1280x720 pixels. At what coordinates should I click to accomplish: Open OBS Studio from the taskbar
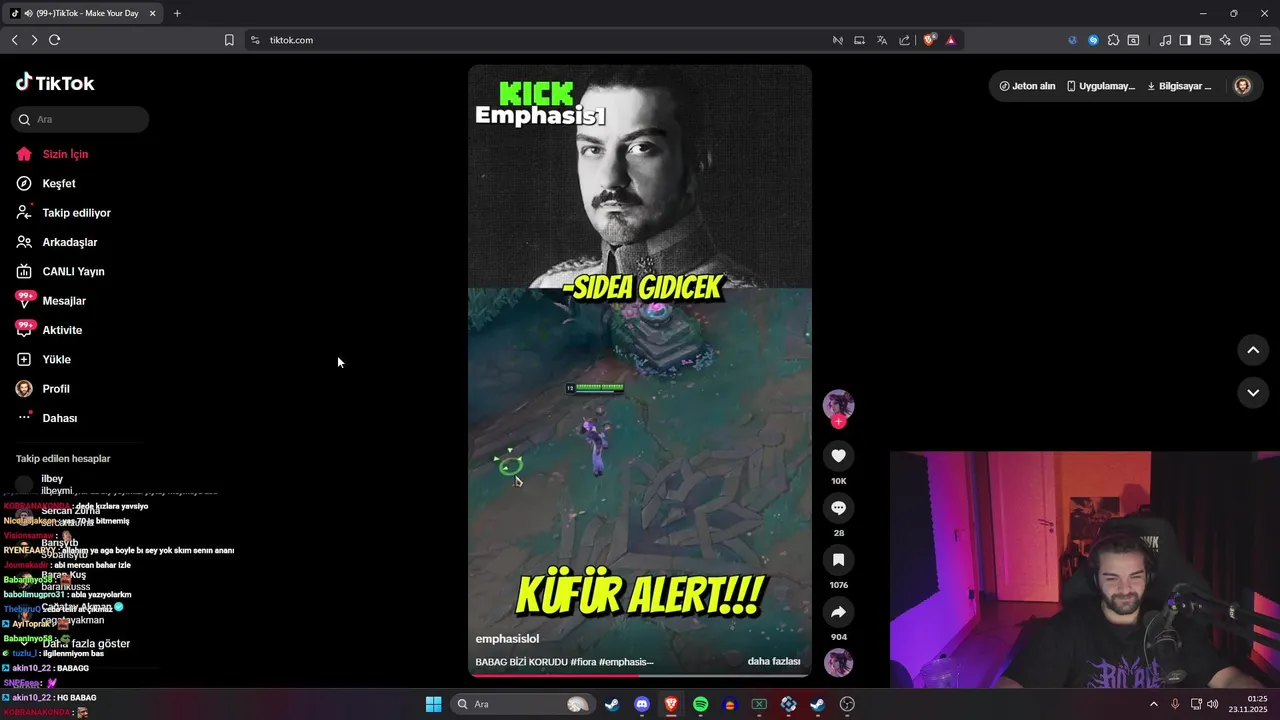[847, 704]
